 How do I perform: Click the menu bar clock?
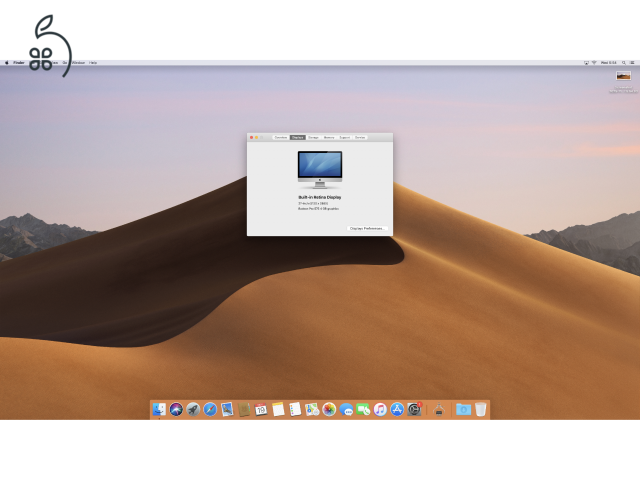609,63
